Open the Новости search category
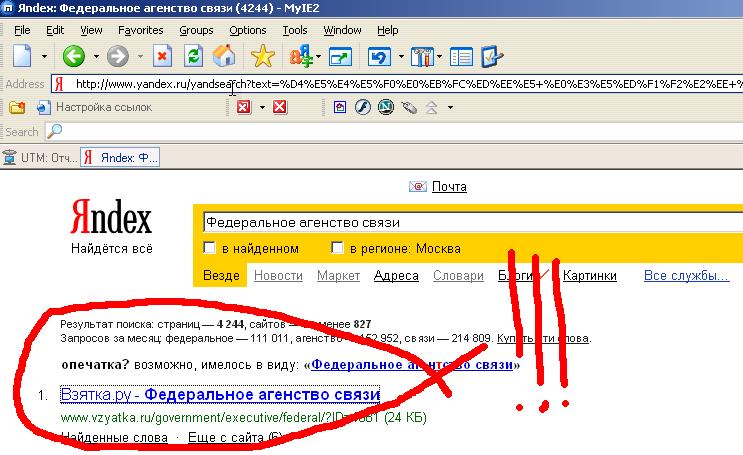Viewport: 743px width, 455px height. [x=278, y=276]
